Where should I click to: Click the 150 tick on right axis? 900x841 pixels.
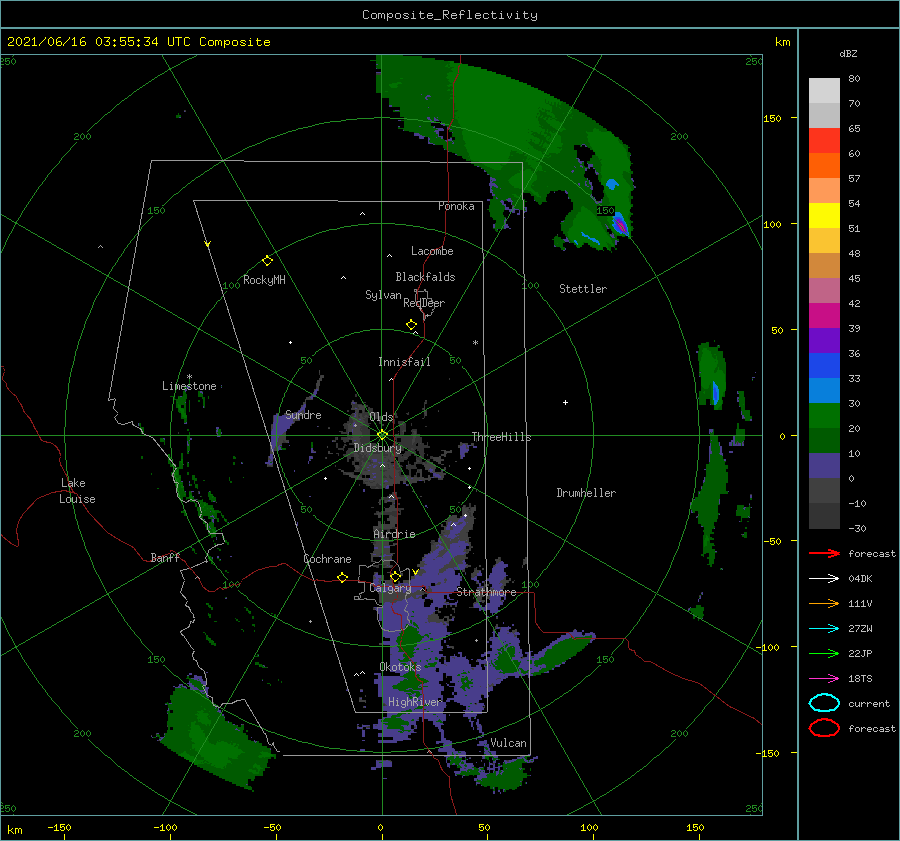click(x=772, y=118)
